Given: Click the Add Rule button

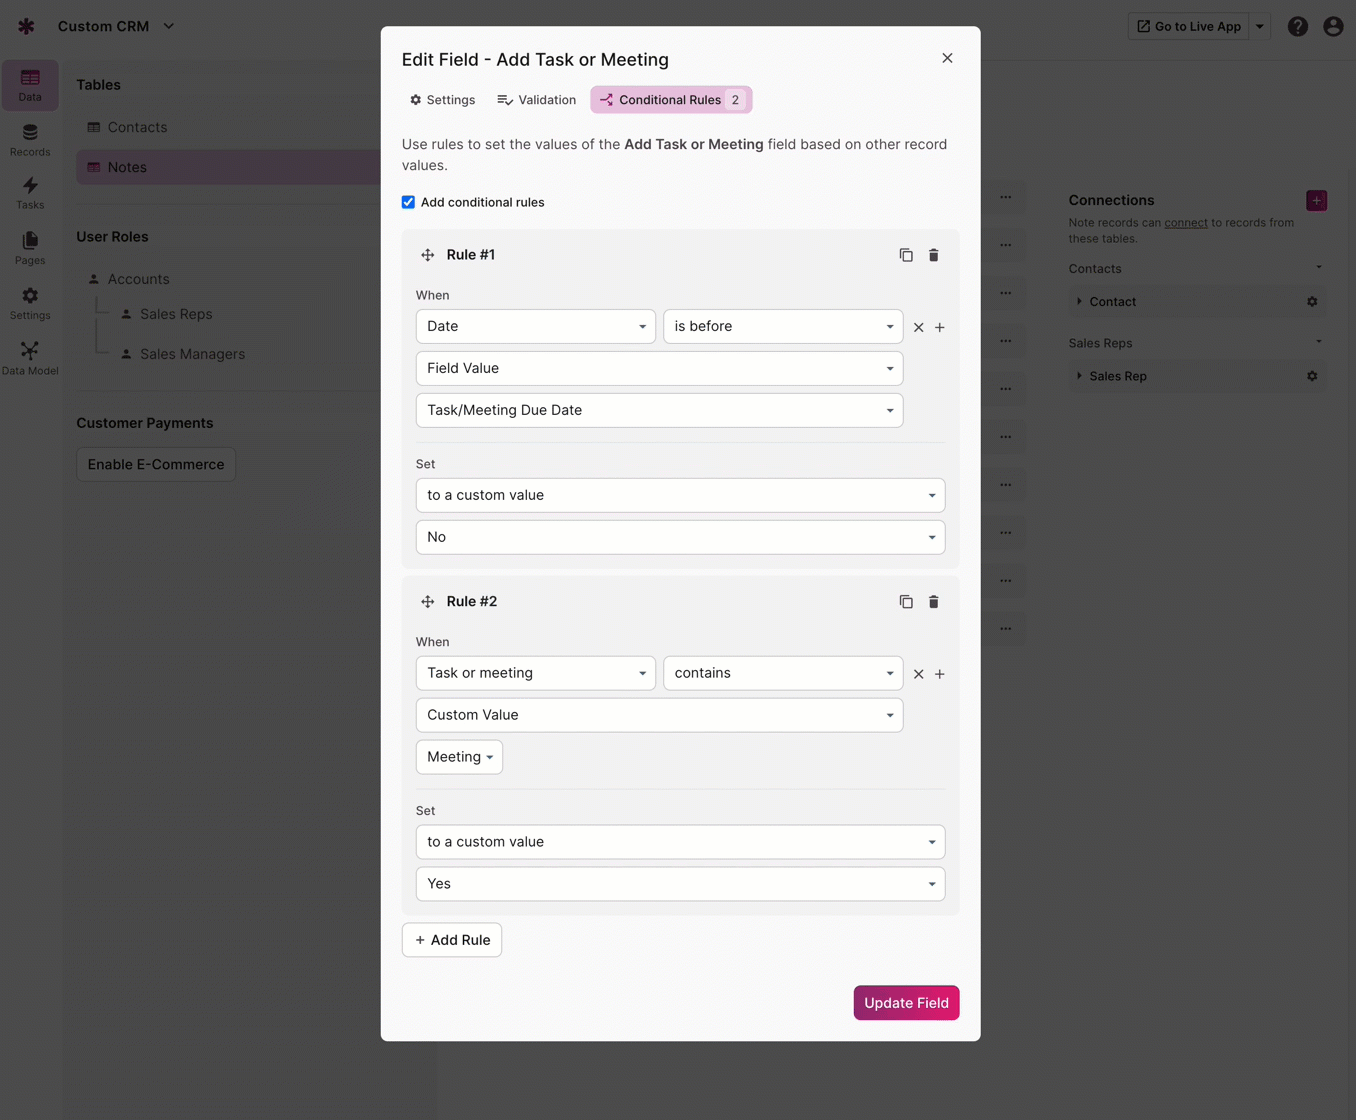Looking at the screenshot, I should (x=452, y=940).
